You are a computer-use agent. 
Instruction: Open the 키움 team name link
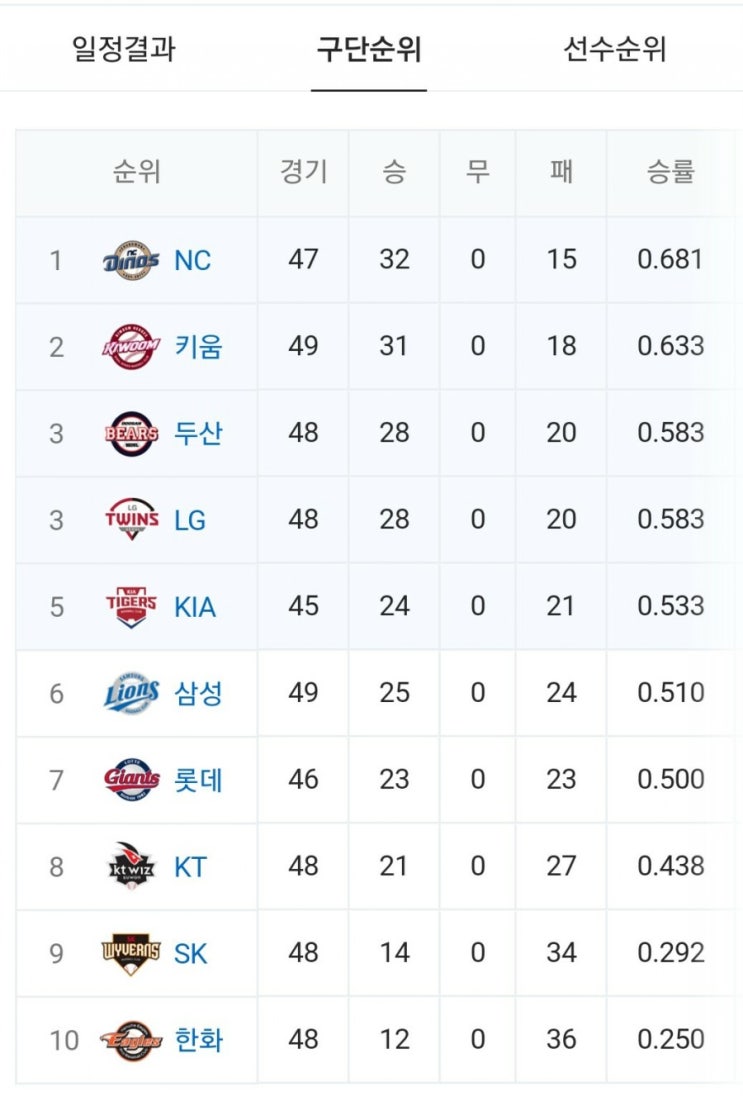click(199, 347)
